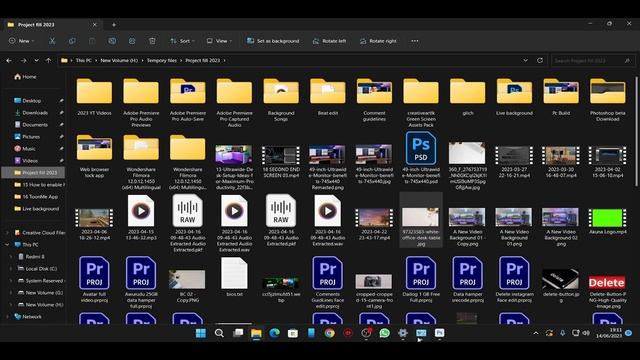Select the bios.txt file
Screen dimensions: 640x360
[234, 277]
